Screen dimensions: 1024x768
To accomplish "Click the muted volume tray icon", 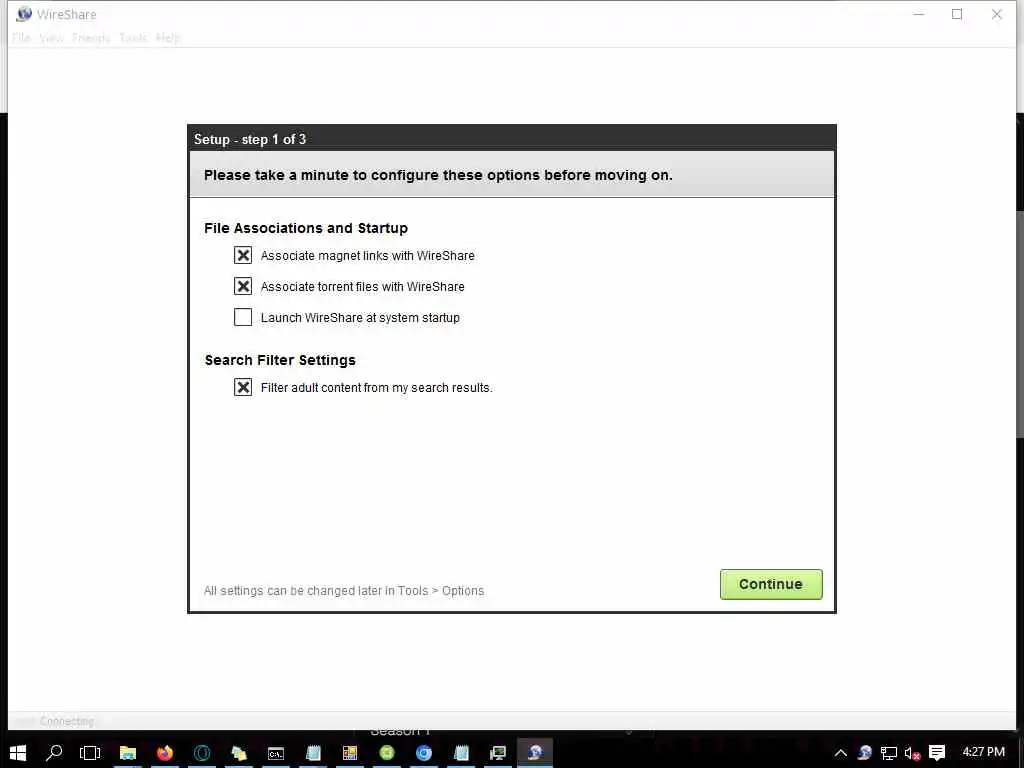I will (x=912, y=753).
